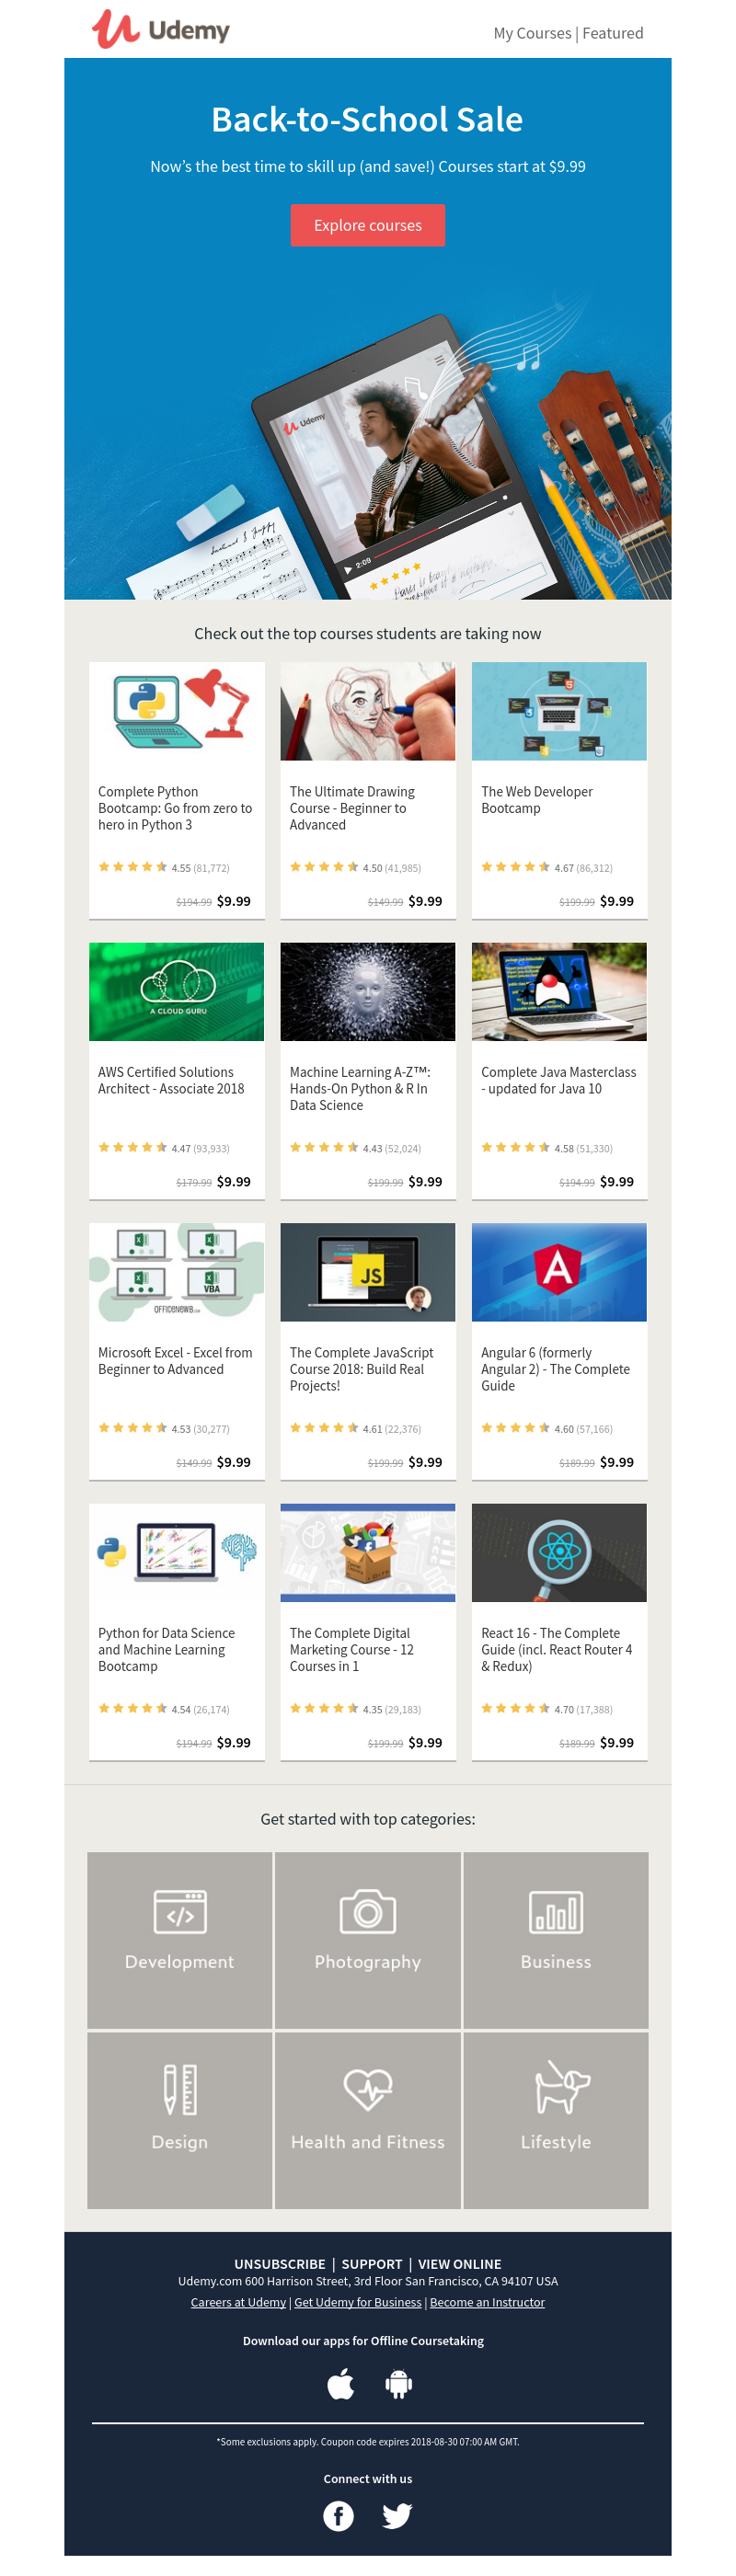Open the Facebook social icon

(339, 2515)
